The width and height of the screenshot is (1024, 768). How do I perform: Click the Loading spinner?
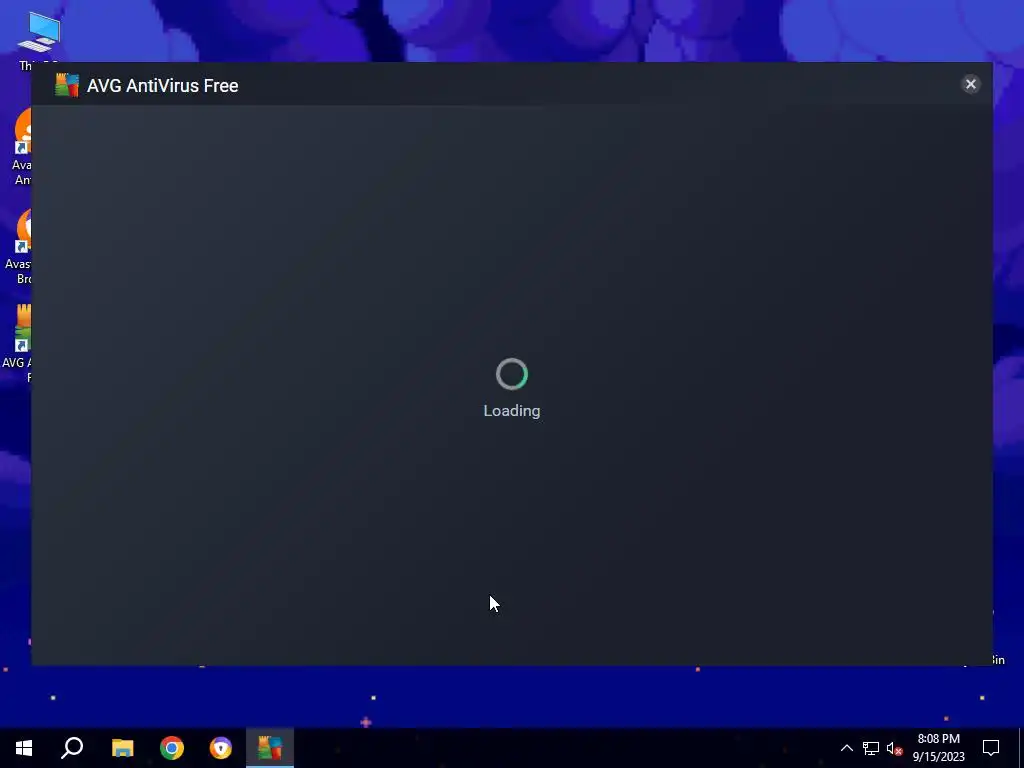click(x=512, y=374)
